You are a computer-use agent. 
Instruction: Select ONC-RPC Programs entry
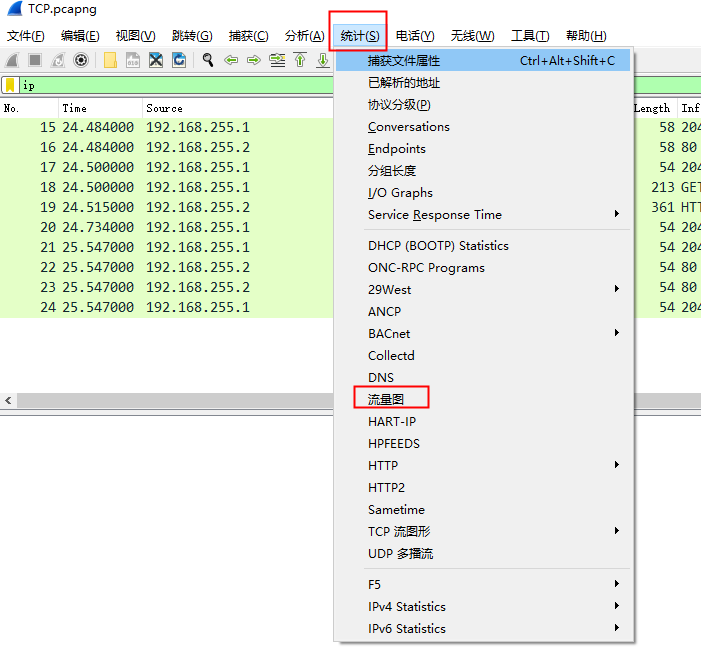pyautogui.click(x=483, y=267)
